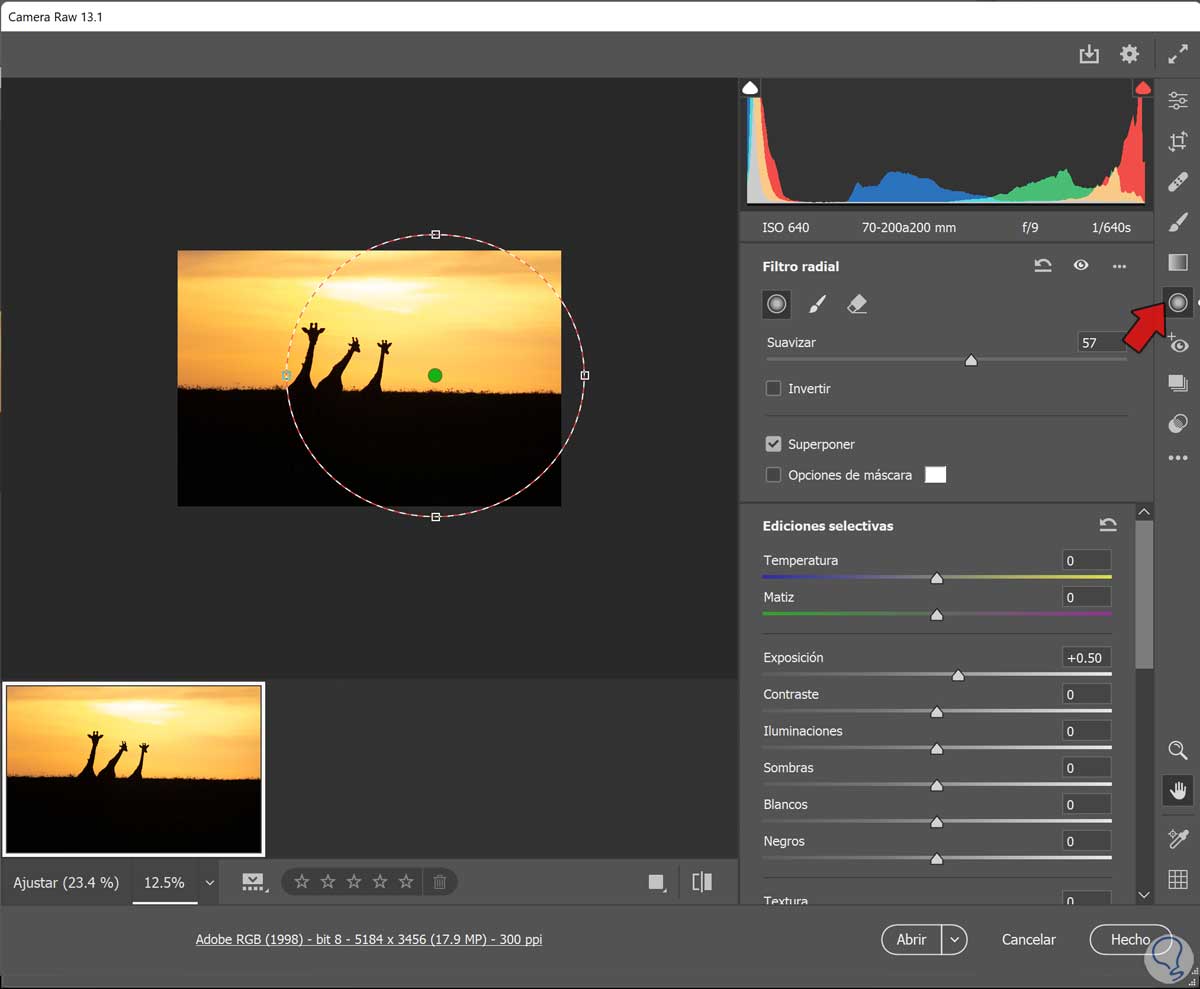The width and height of the screenshot is (1200, 989).
Task: Toggle Filtro radial visibility eye
Action: (1081, 266)
